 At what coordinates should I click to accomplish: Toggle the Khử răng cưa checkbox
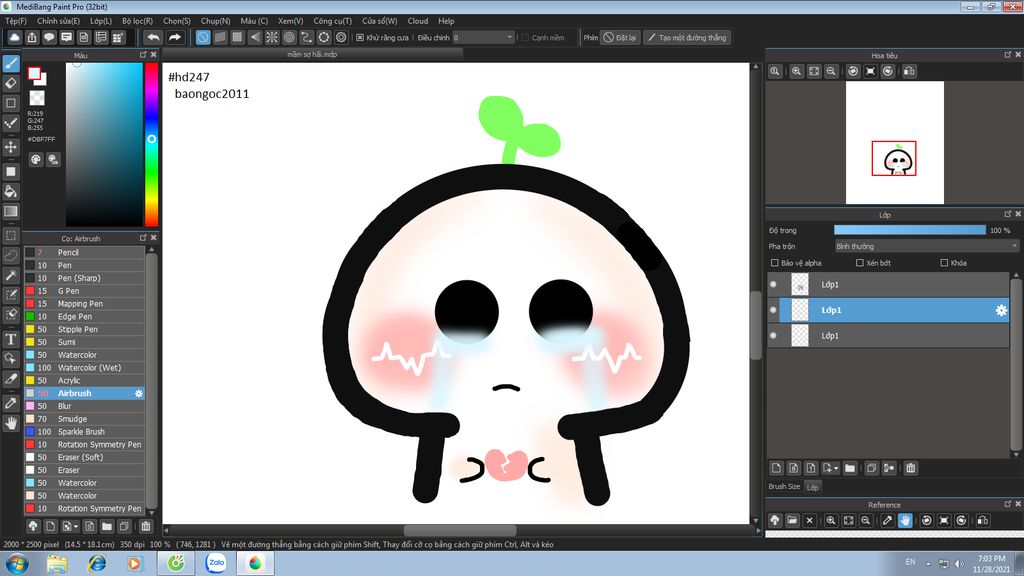(x=360, y=38)
